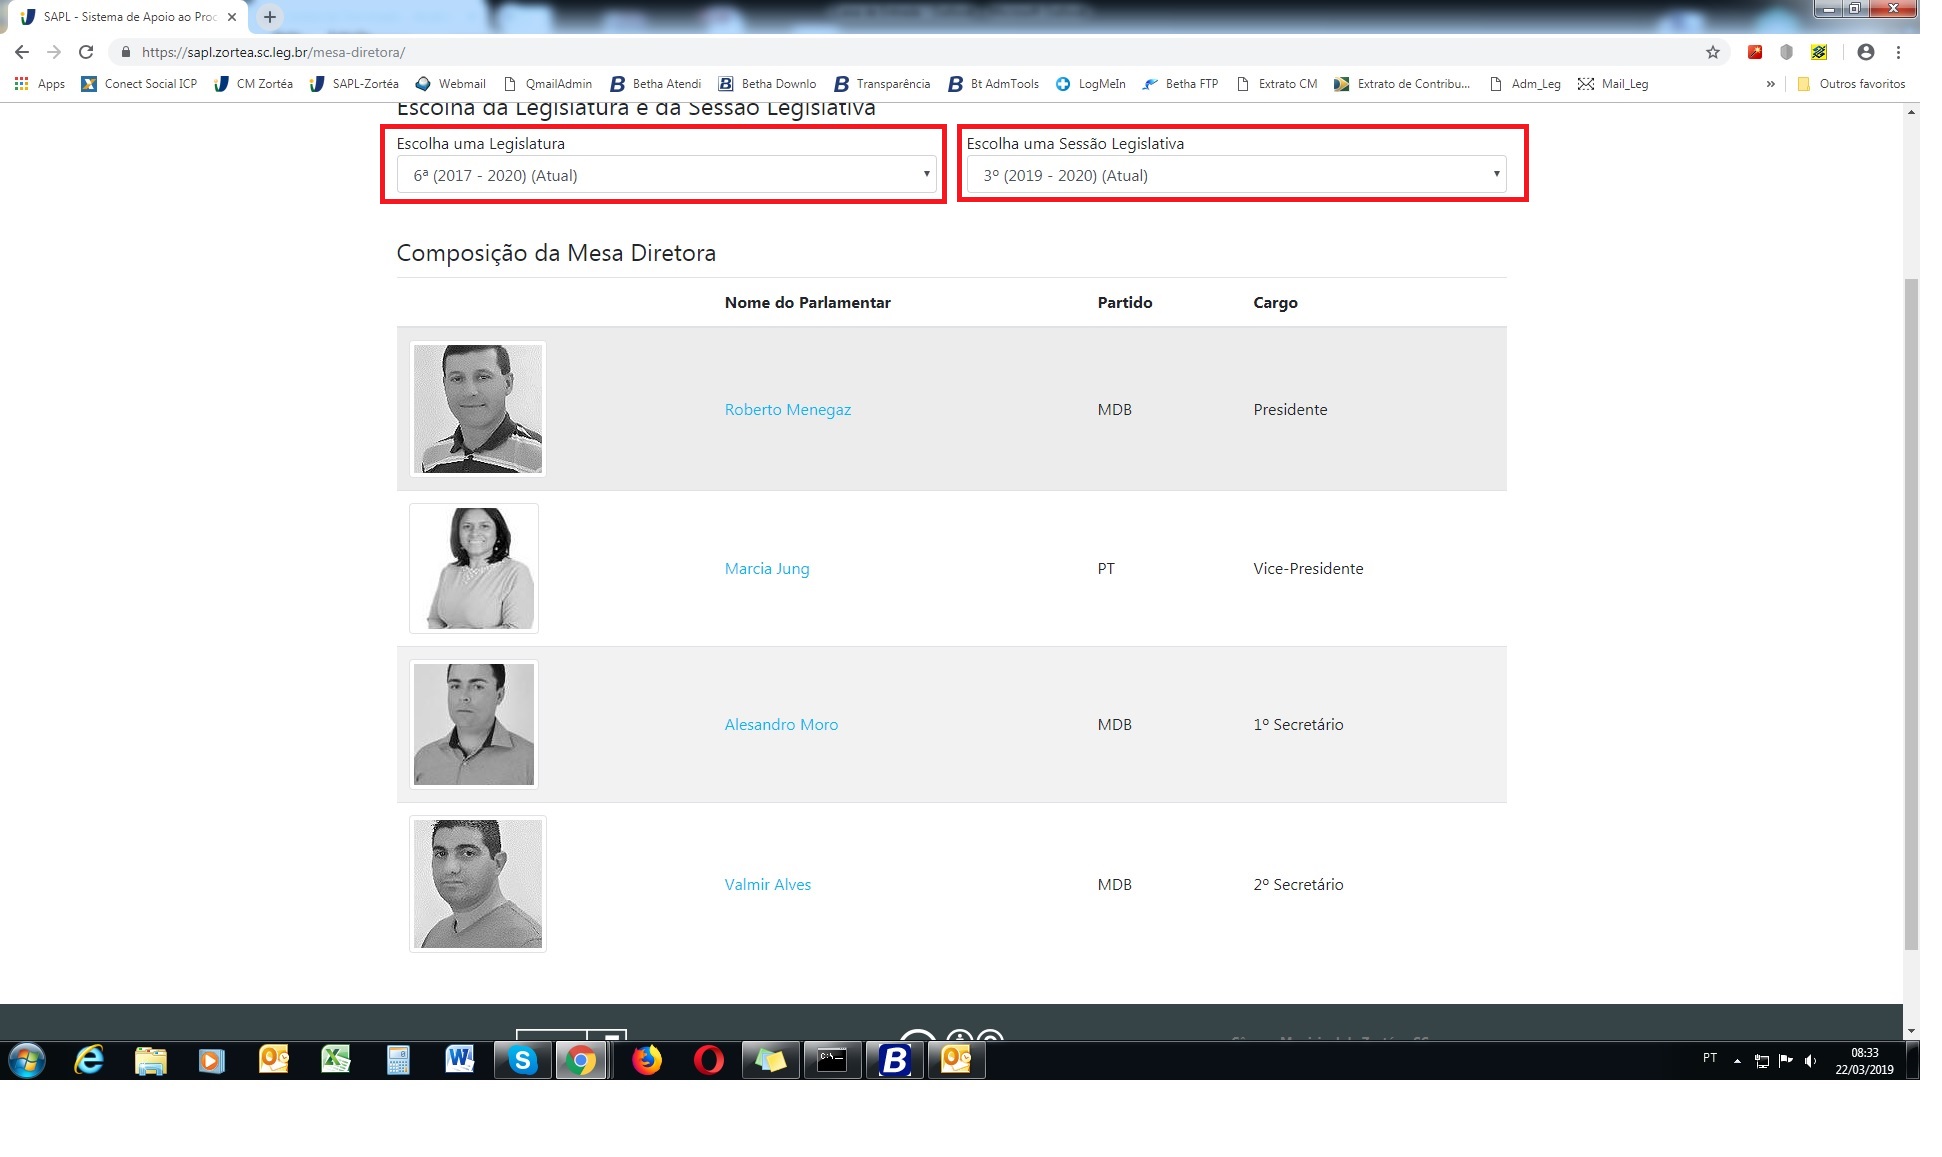The image size is (1942, 1157).
Task: Launch Firefox from the taskbar
Action: point(647,1060)
